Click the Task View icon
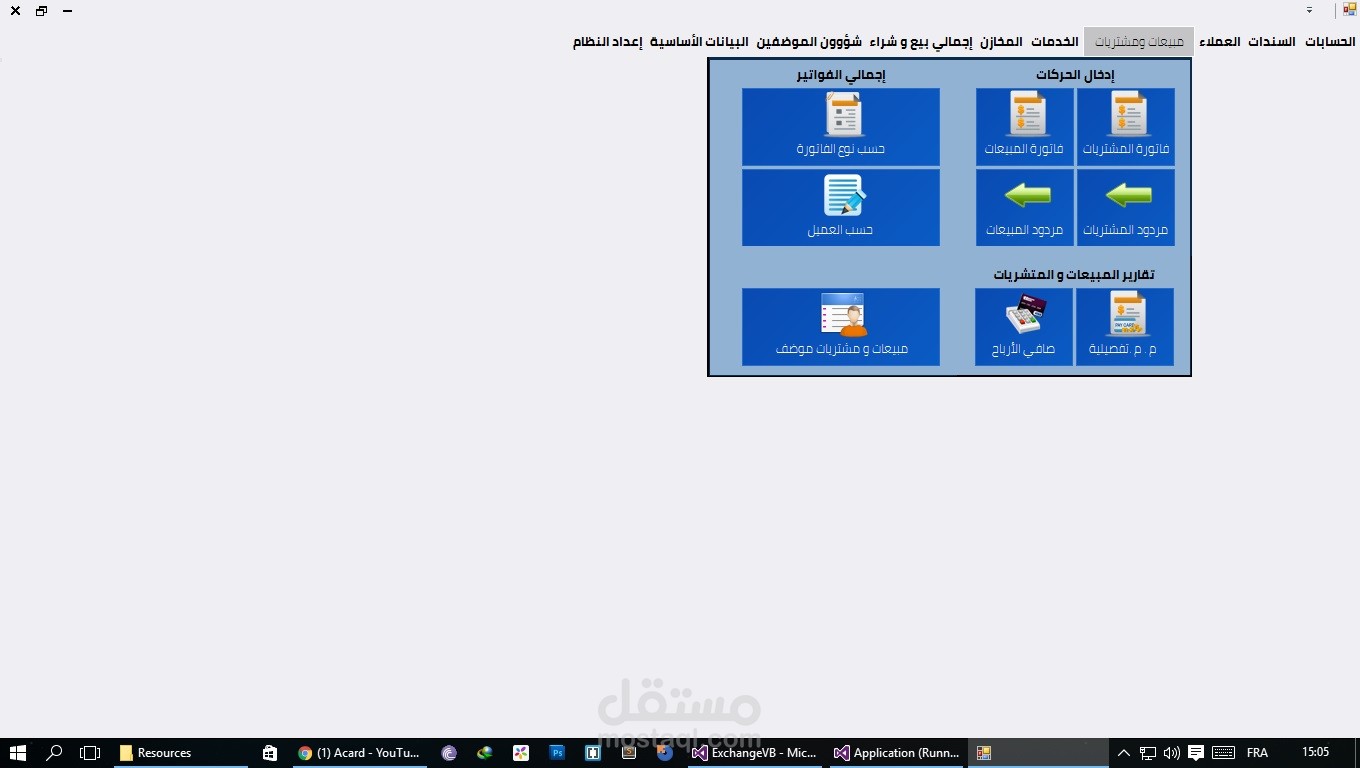 pos(90,753)
